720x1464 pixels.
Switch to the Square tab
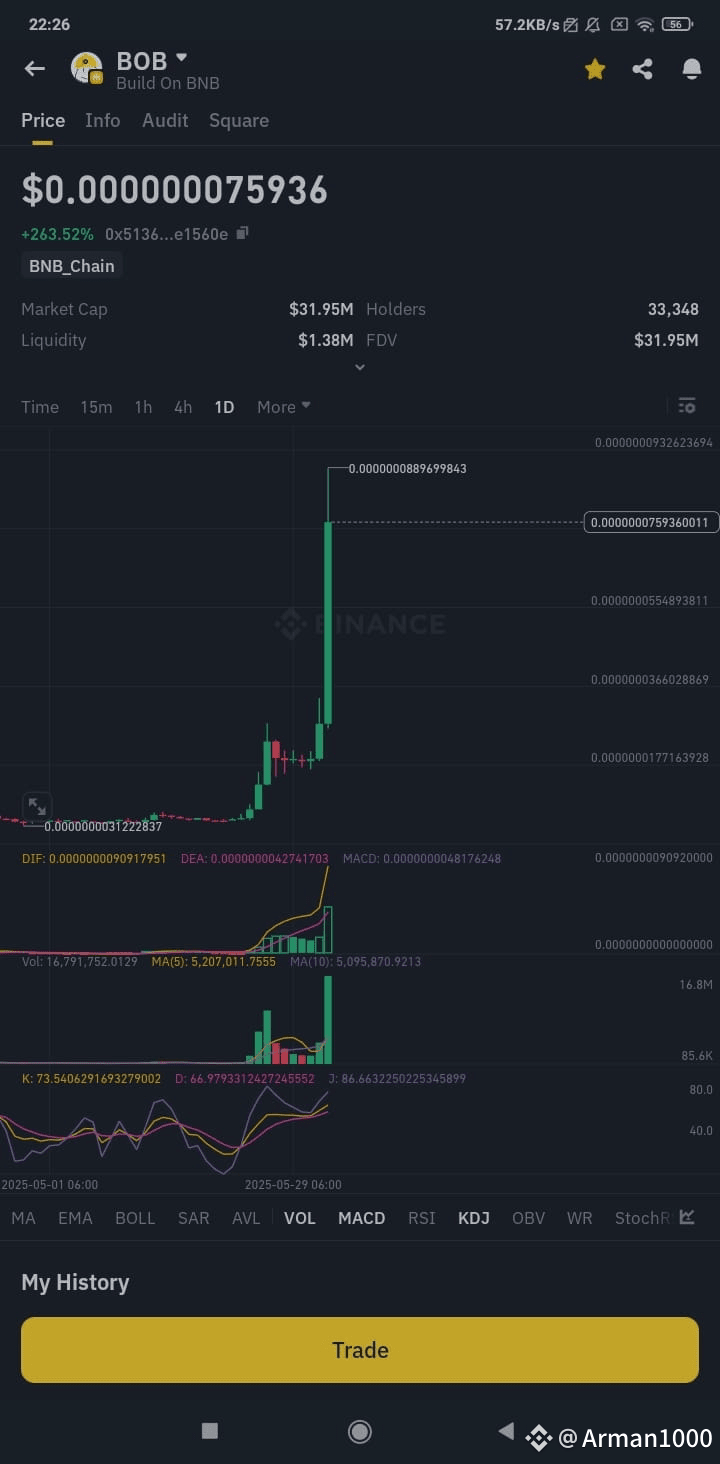pos(239,120)
